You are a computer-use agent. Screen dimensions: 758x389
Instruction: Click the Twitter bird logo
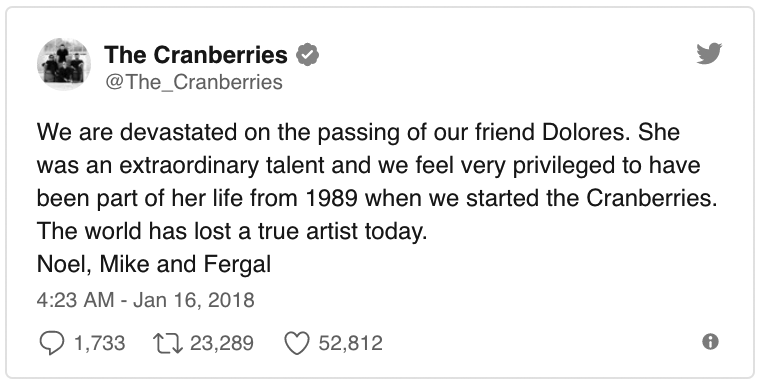[x=709, y=53]
